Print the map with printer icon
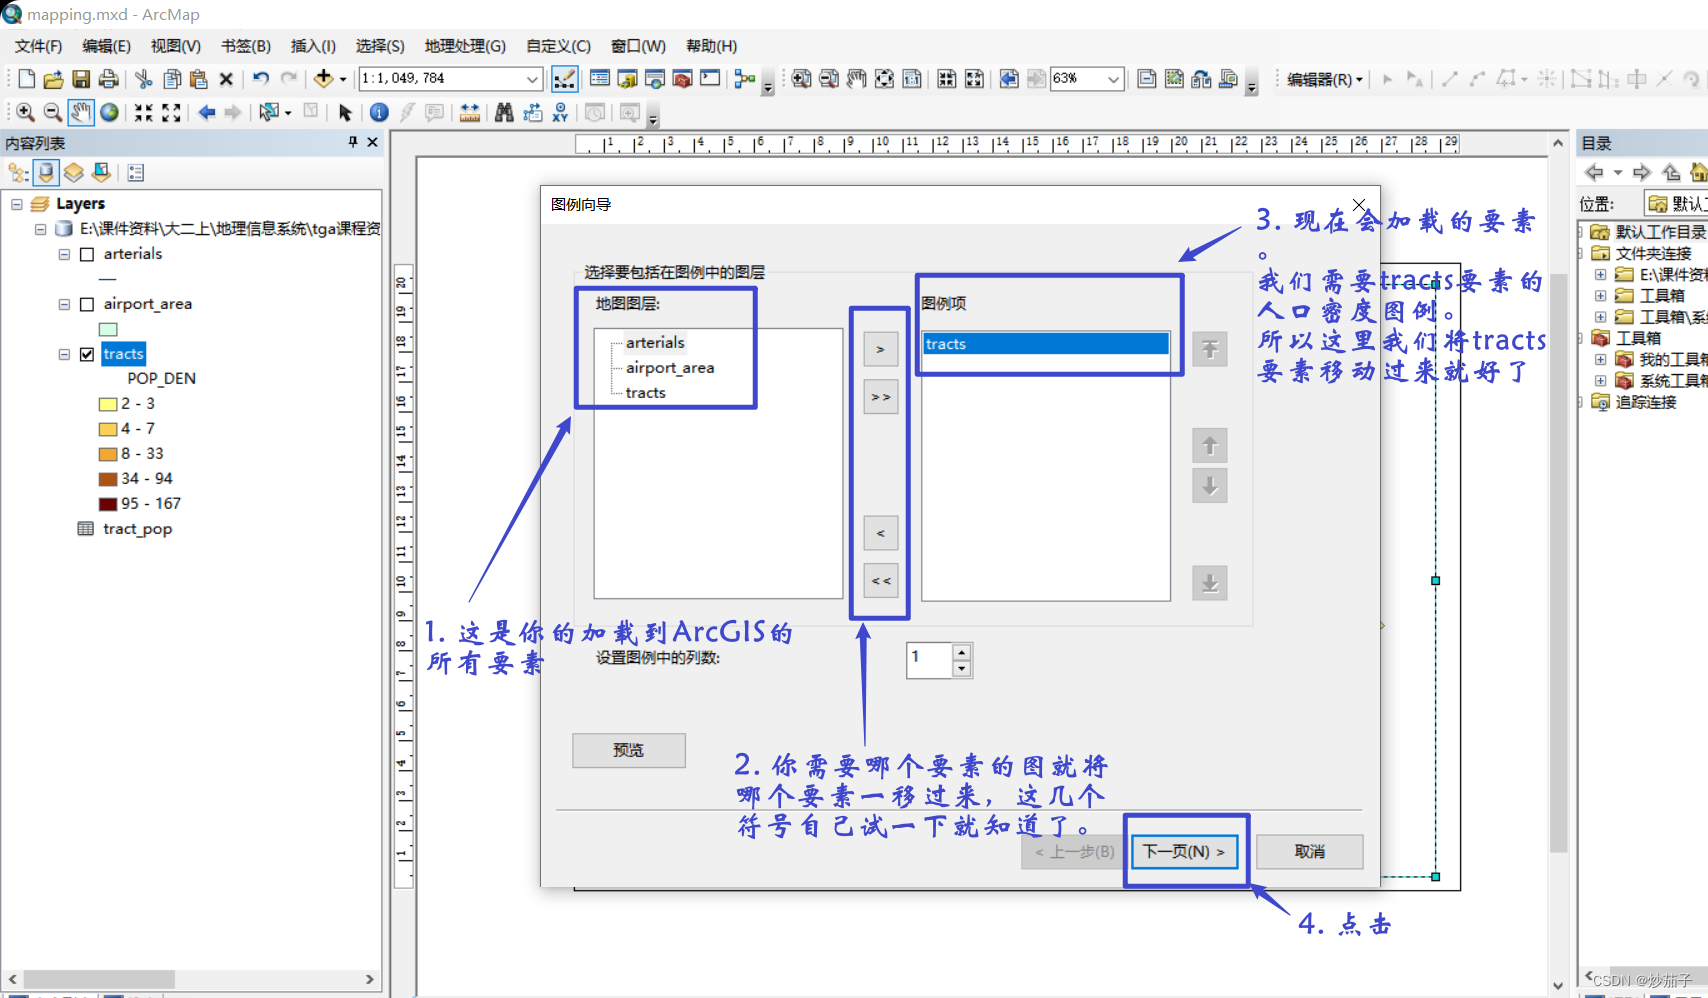This screenshot has height=998, width=1708. click(x=109, y=79)
